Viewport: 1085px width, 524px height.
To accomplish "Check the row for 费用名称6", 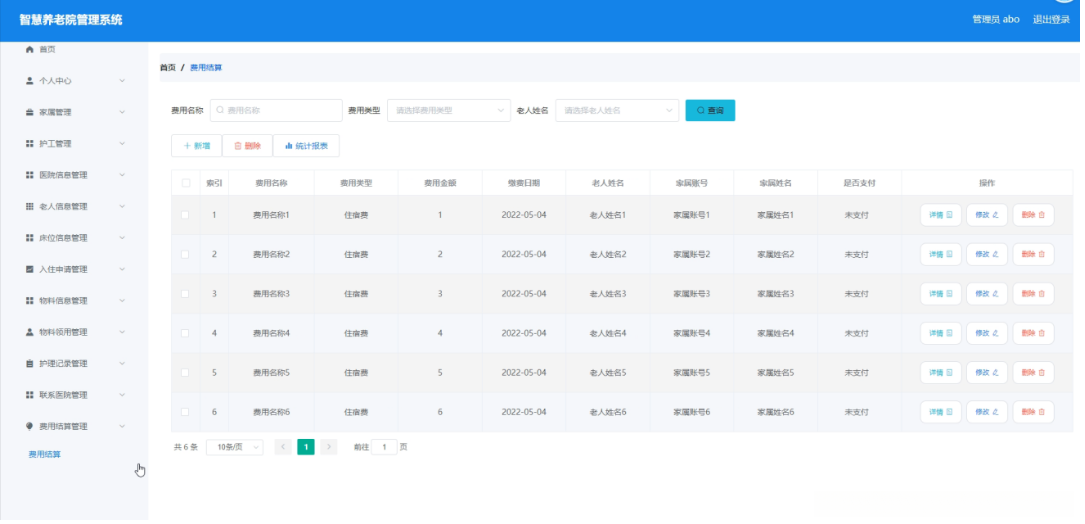I will pos(185,412).
